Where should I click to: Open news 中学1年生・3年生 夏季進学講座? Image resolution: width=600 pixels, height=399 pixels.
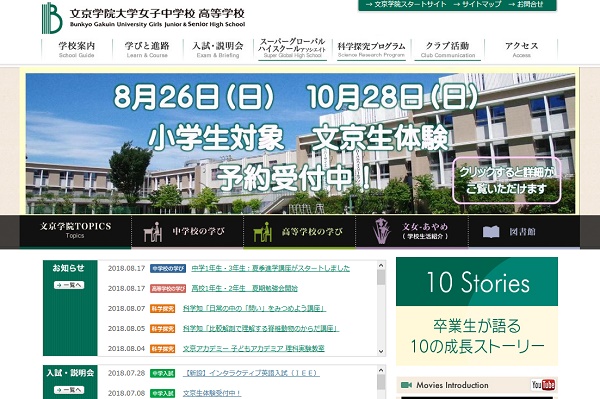pos(270,268)
